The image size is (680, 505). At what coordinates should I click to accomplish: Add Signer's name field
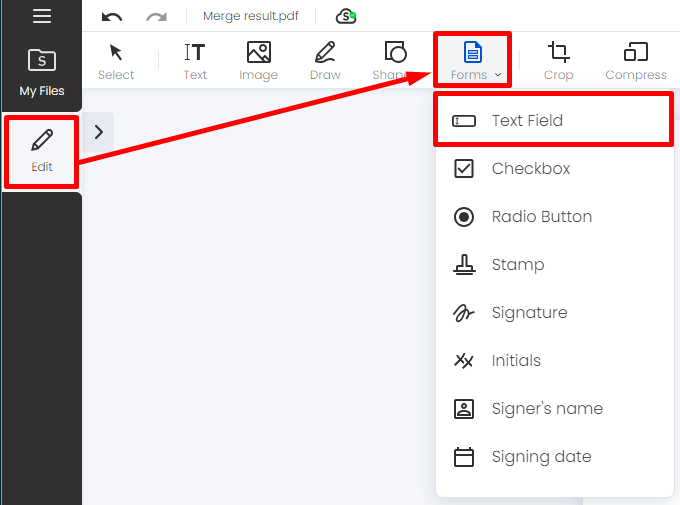555,408
